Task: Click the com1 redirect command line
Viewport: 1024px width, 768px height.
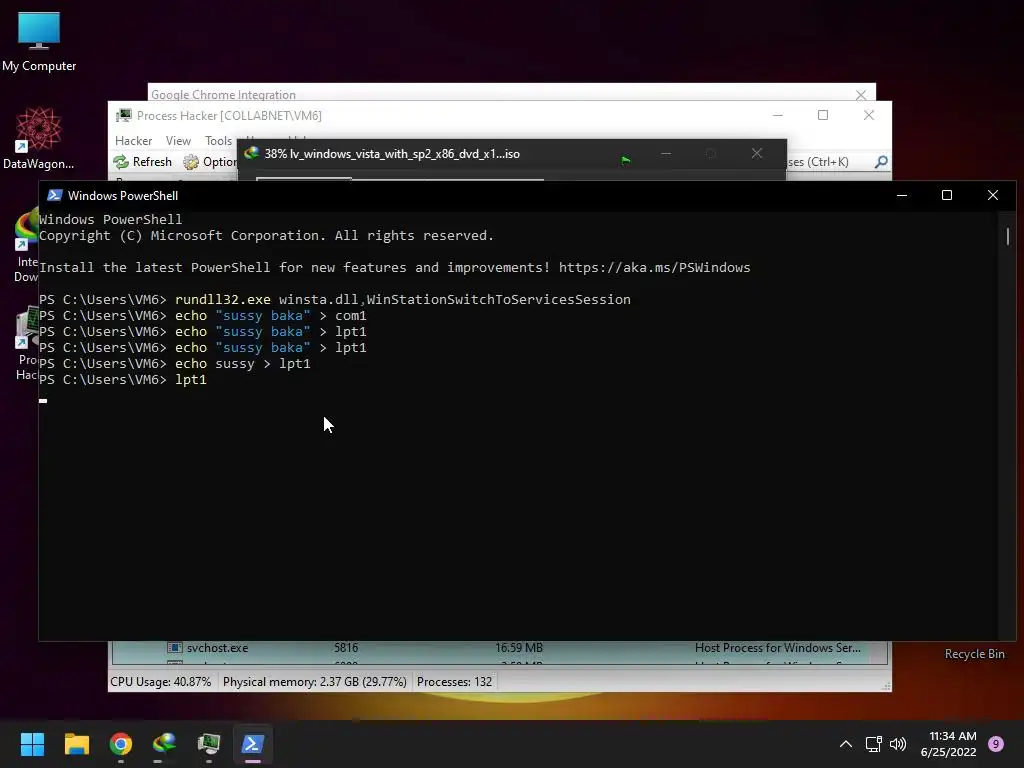Action: click(270, 316)
